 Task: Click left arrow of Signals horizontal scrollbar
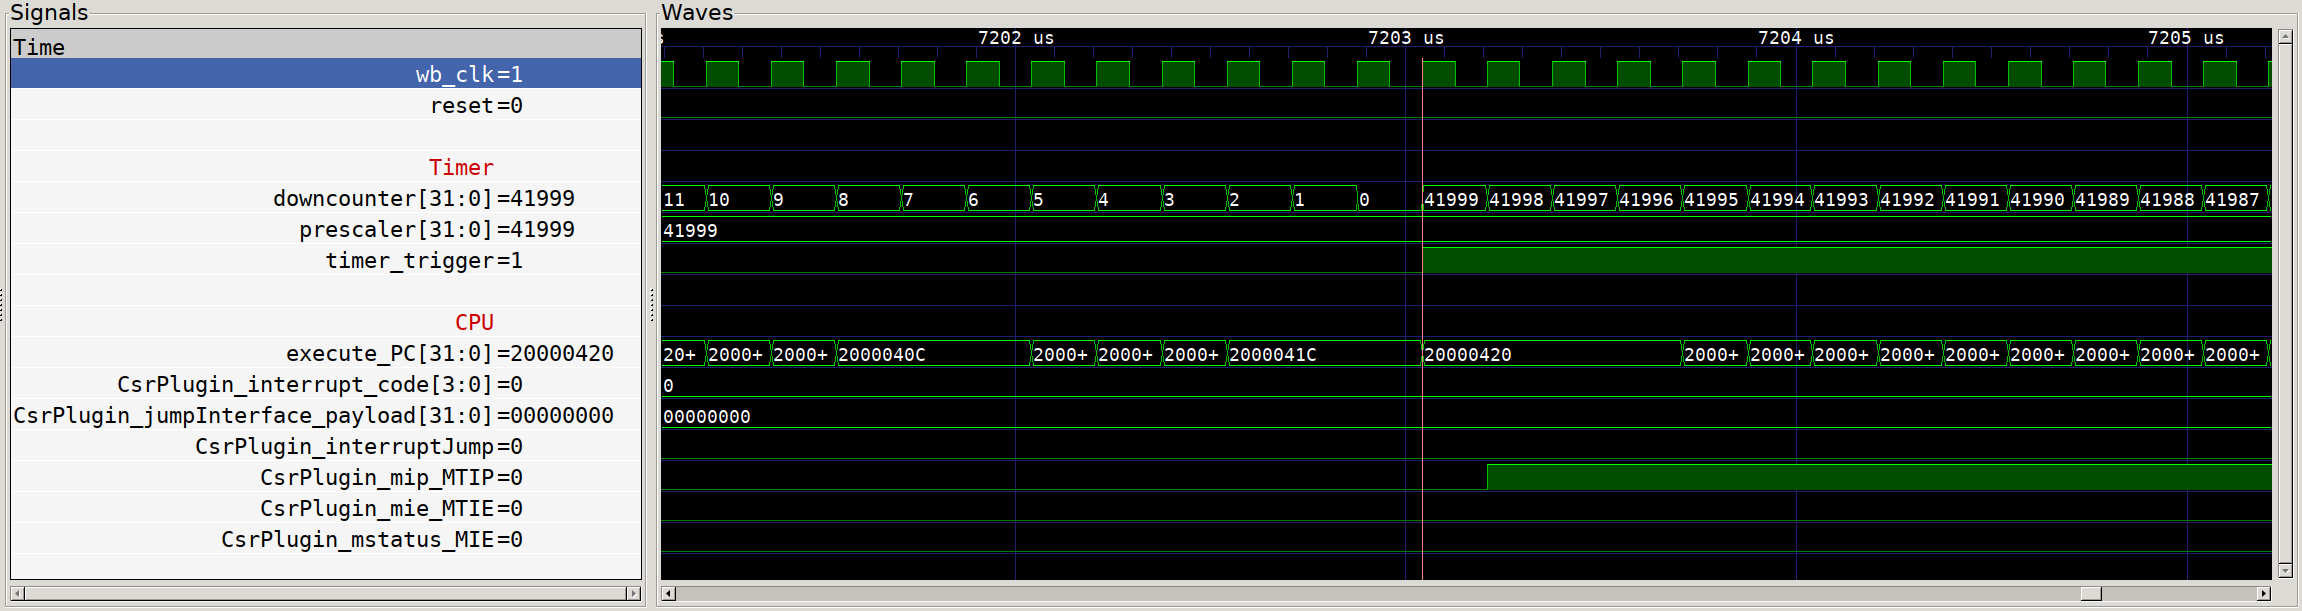[17, 593]
